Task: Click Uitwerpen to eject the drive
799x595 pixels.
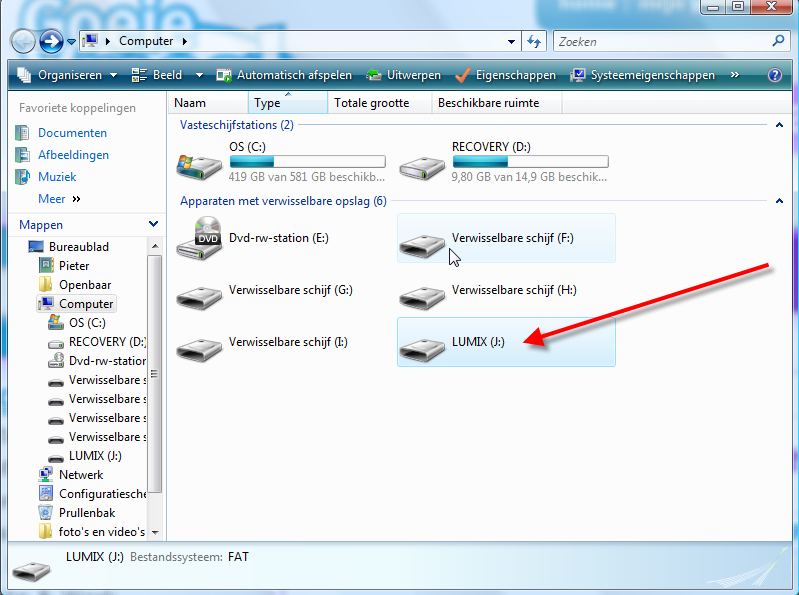Action: coord(404,75)
